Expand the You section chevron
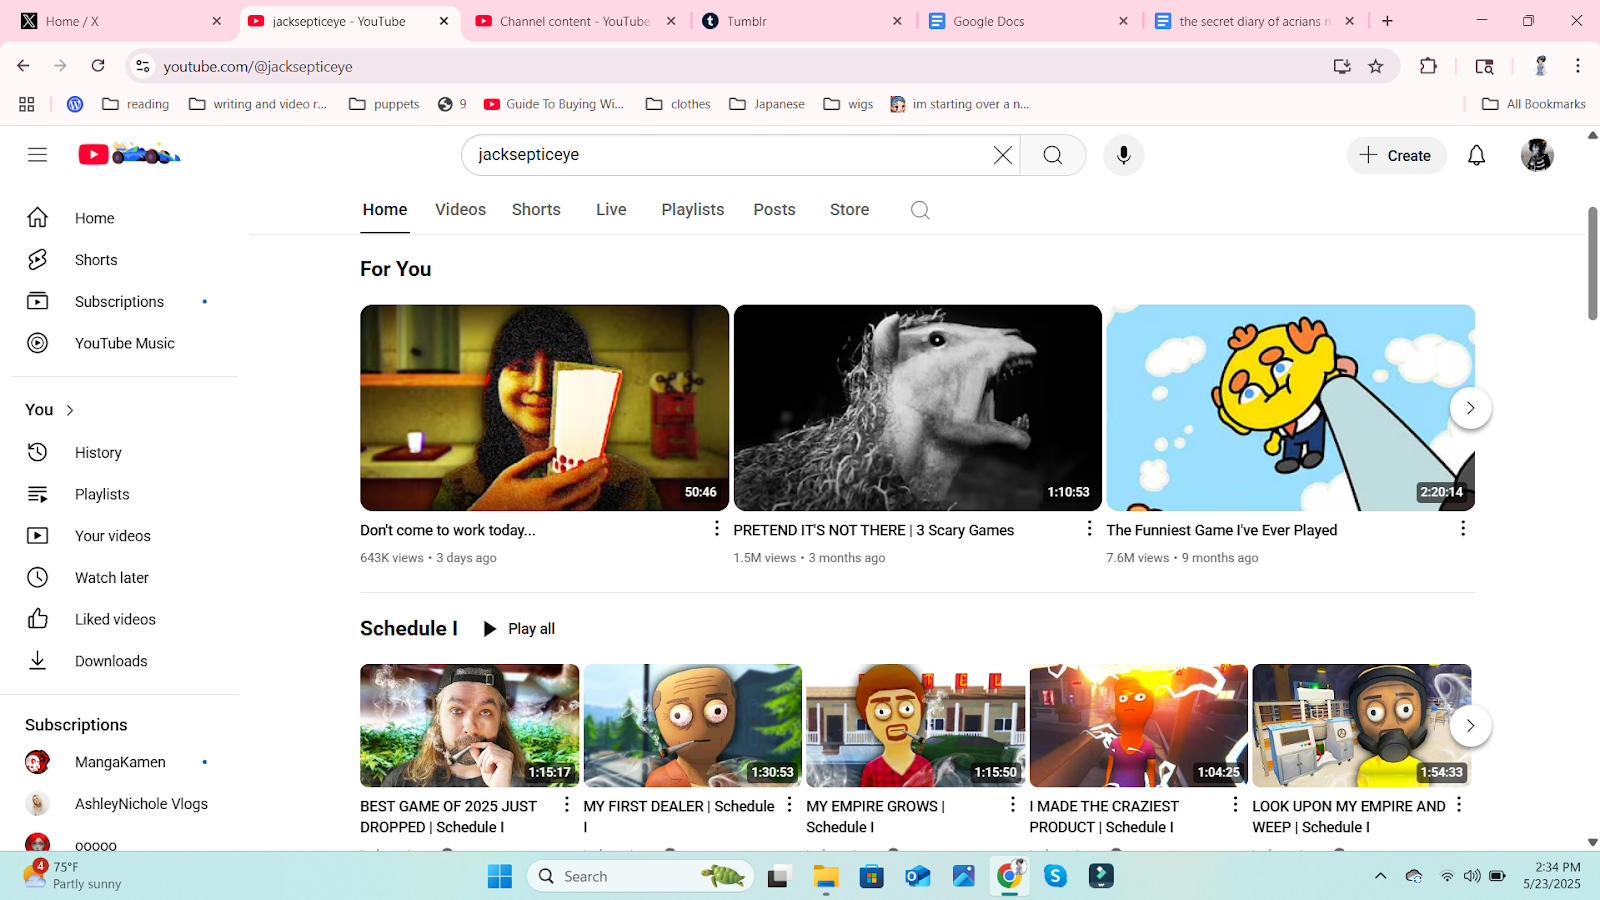This screenshot has height=900, width=1600. click(70, 410)
